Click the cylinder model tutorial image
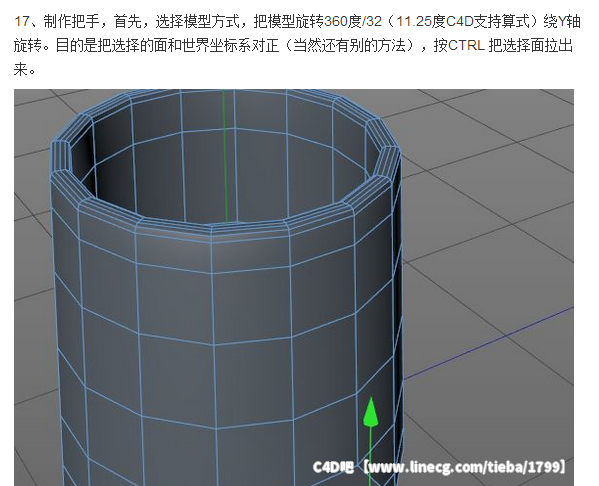Screen dimensions: 599x486 [294, 287]
